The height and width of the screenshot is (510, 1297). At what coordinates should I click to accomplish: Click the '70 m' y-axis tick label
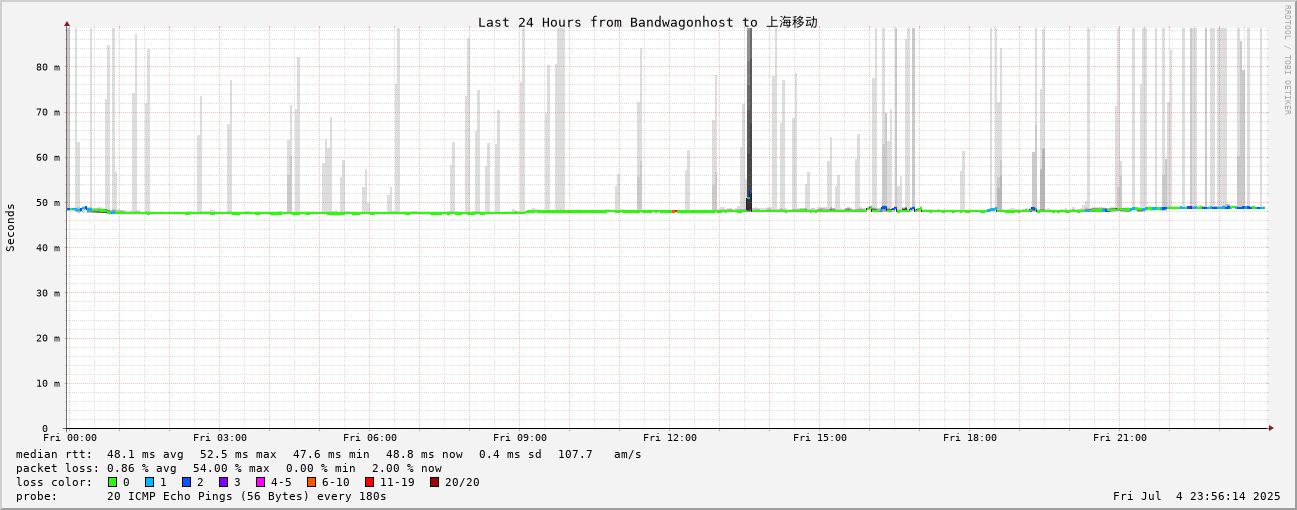coord(49,112)
